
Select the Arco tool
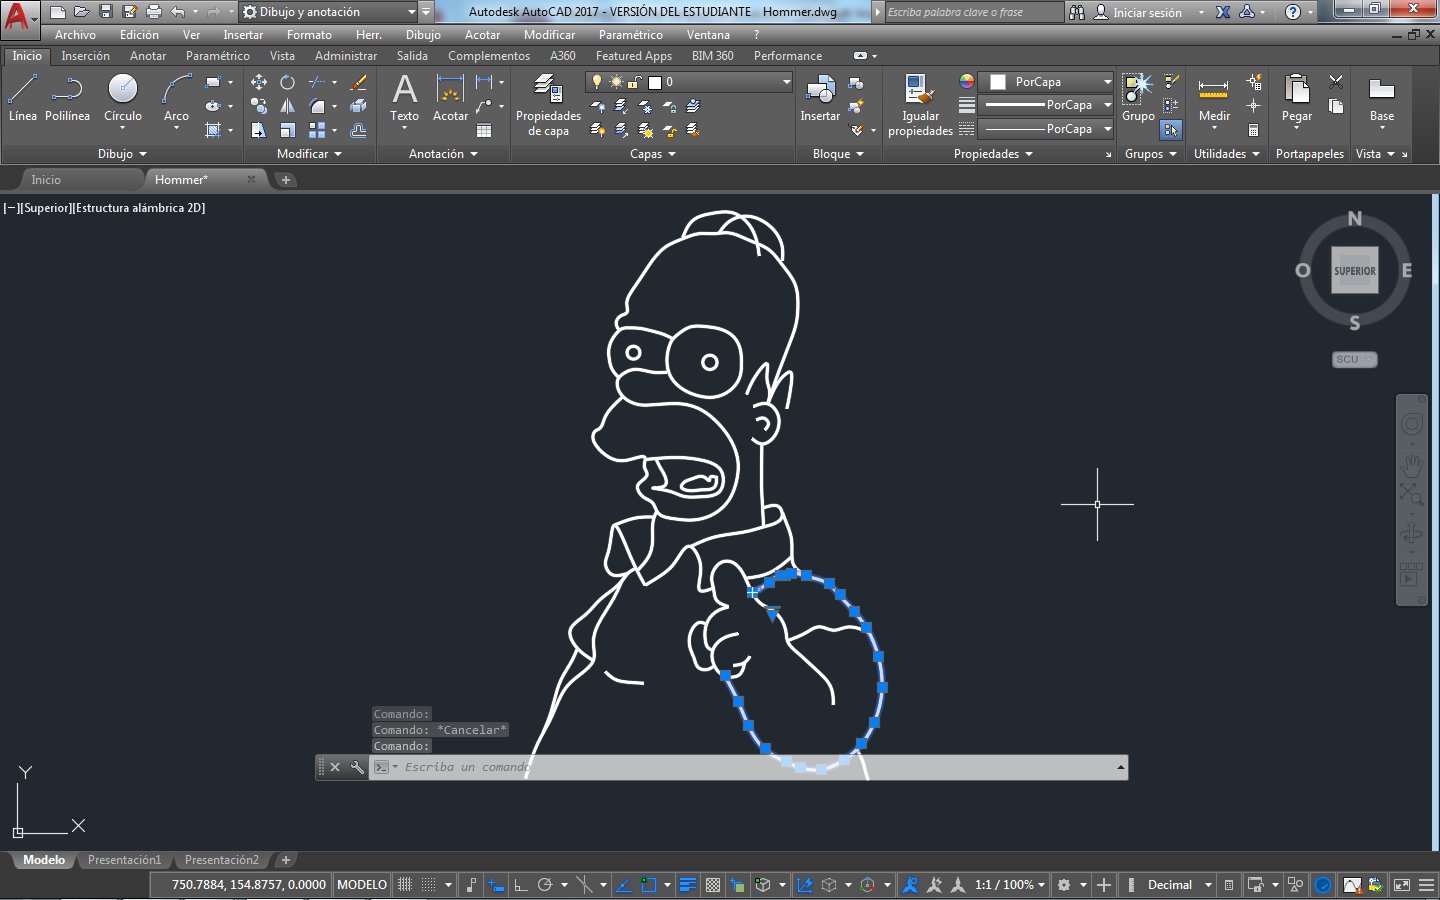(x=176, y=98)
